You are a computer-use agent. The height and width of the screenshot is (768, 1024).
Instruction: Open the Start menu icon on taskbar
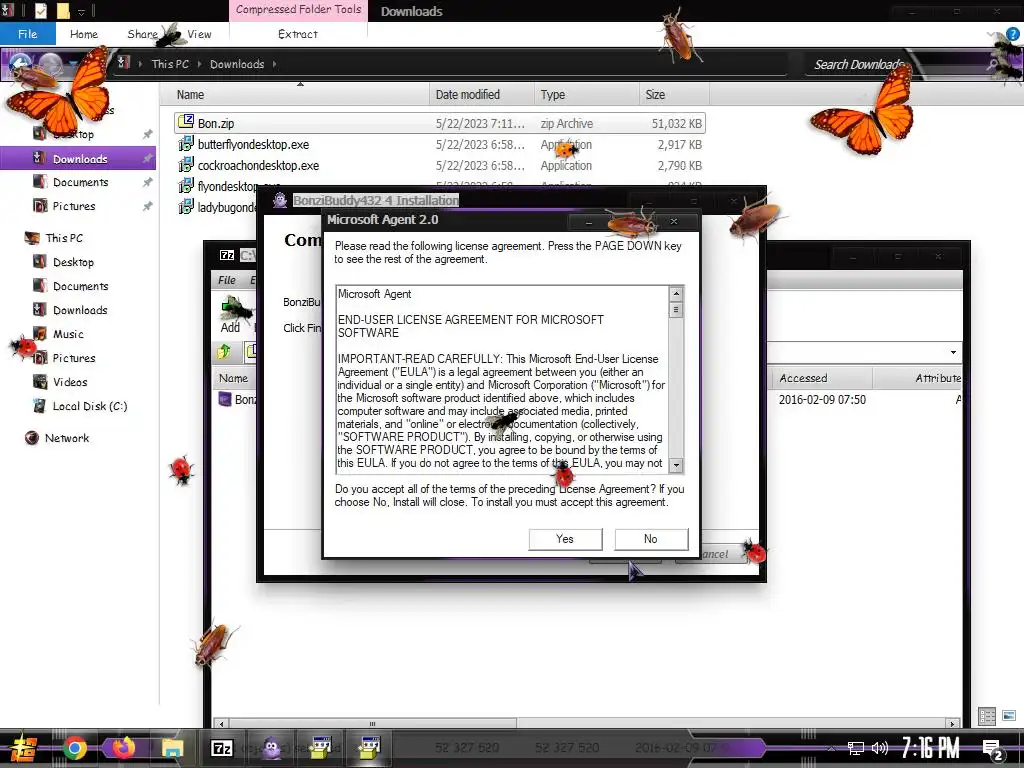click(x=23, y=748)
